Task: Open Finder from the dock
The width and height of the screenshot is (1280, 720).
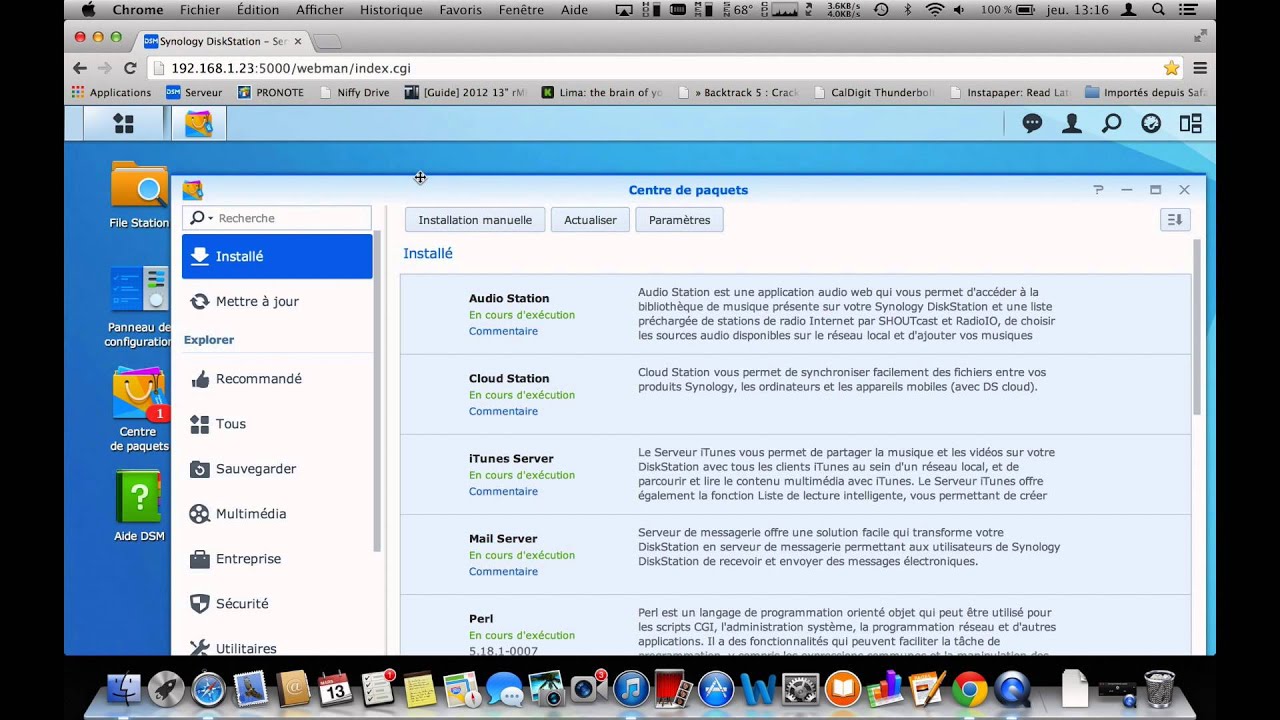Action: [x=124, y=689]
